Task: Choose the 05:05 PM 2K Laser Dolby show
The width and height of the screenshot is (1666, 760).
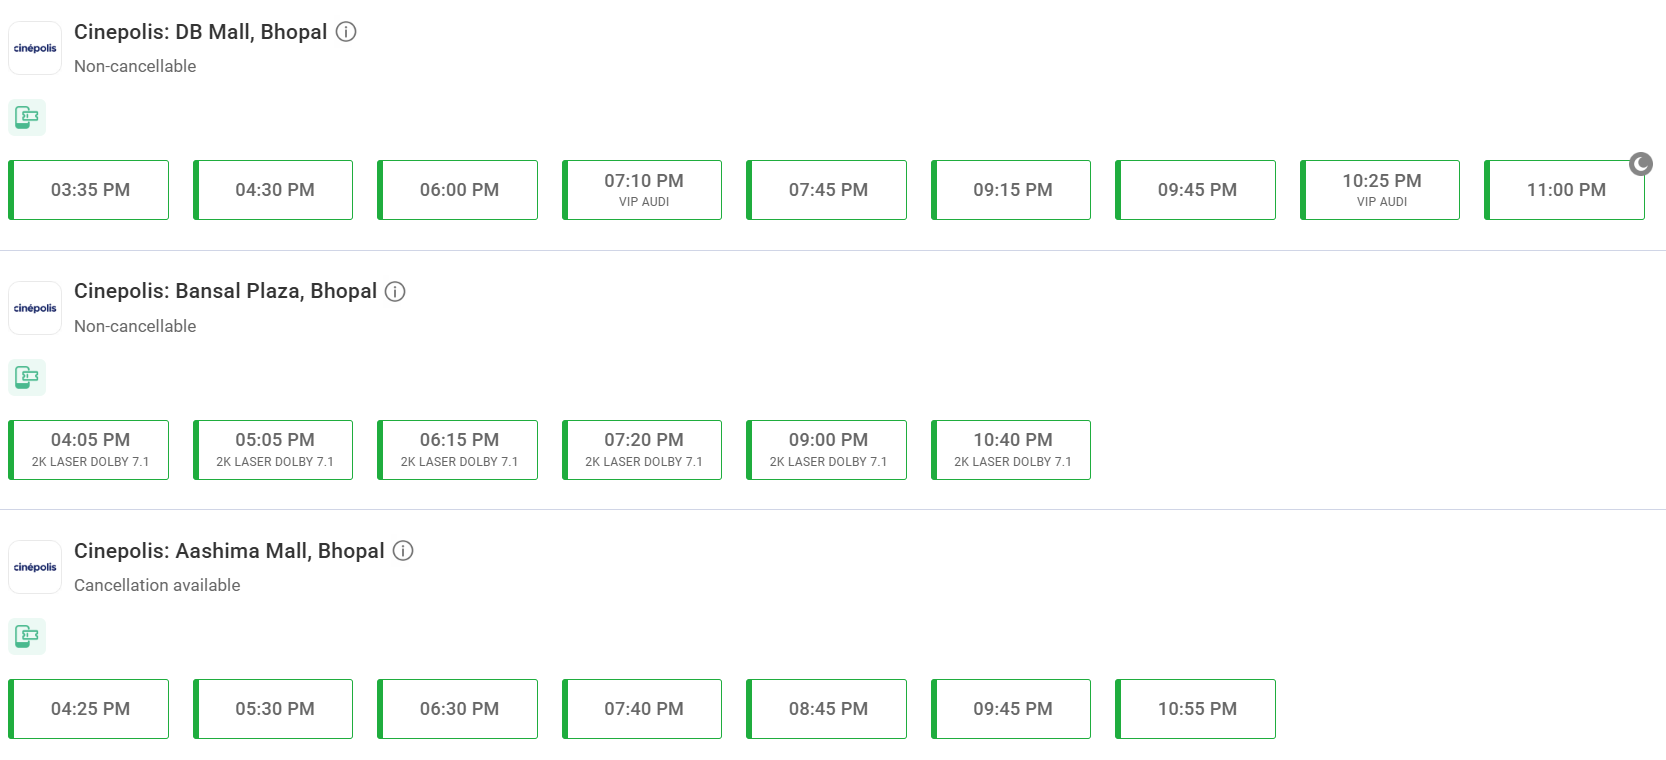Action: click(x=273, y=450)
